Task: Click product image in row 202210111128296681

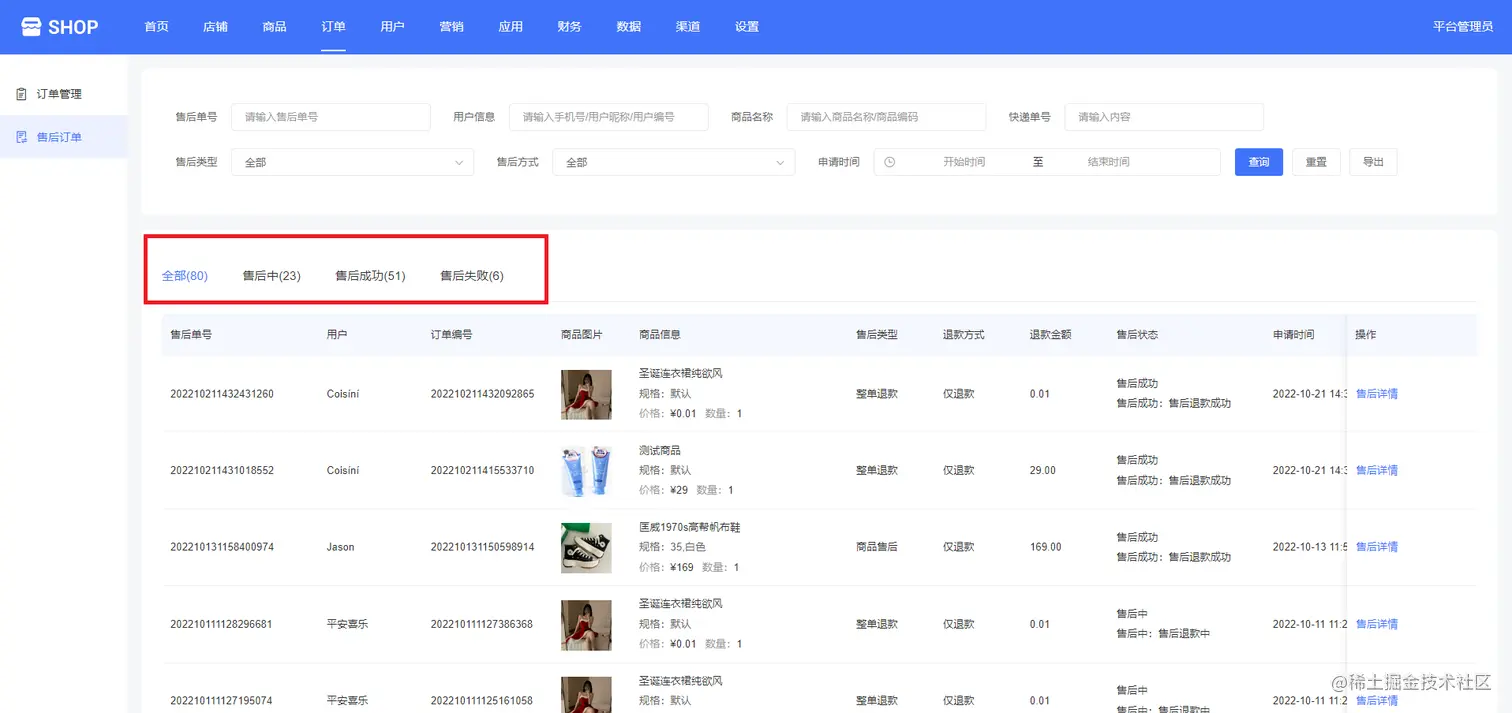Action: [x=586, y=625]
